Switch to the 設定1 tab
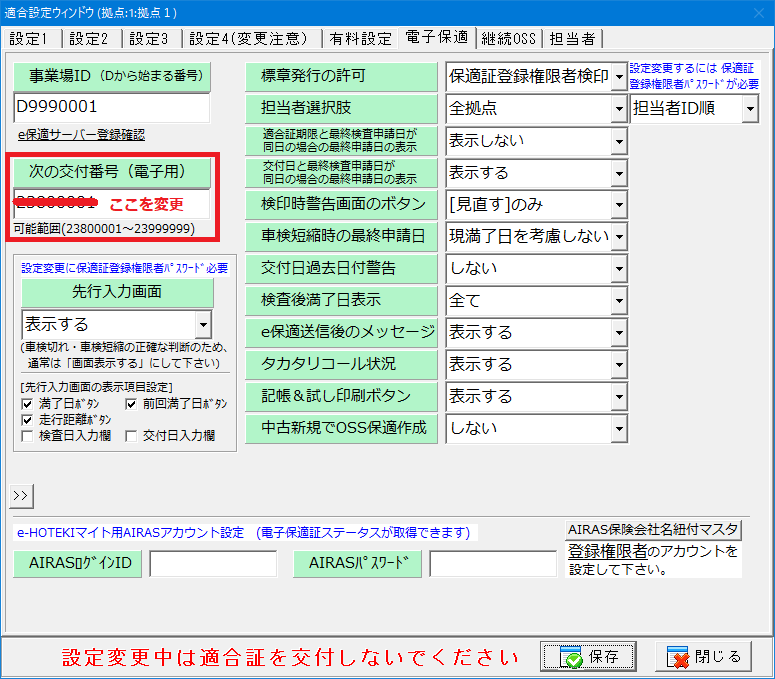 coord(29,39)
